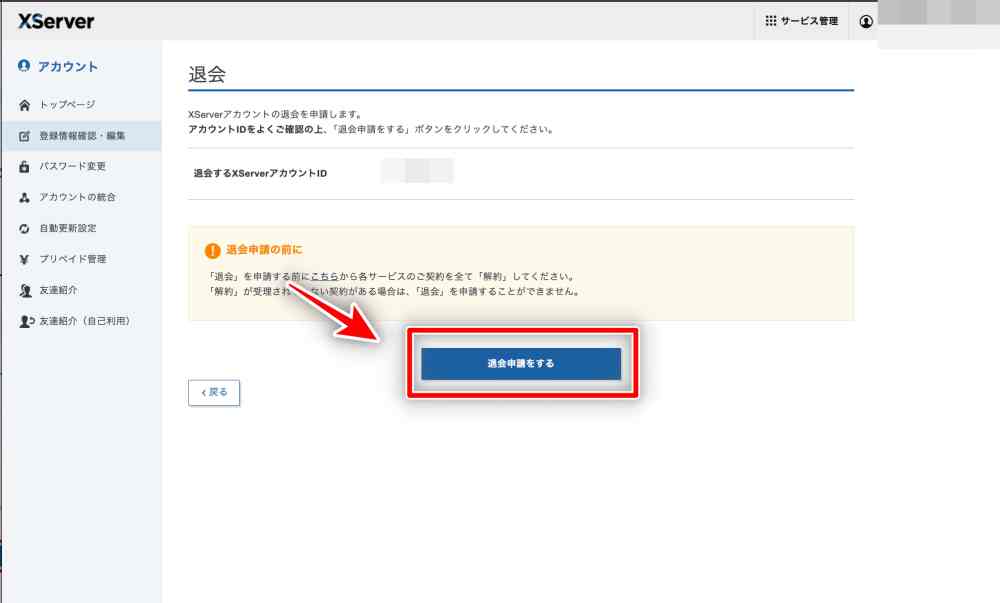Click the yen icon beside プリペイド管理
This screenshot has height=603, width=1000.
click(x=25, y=260)
